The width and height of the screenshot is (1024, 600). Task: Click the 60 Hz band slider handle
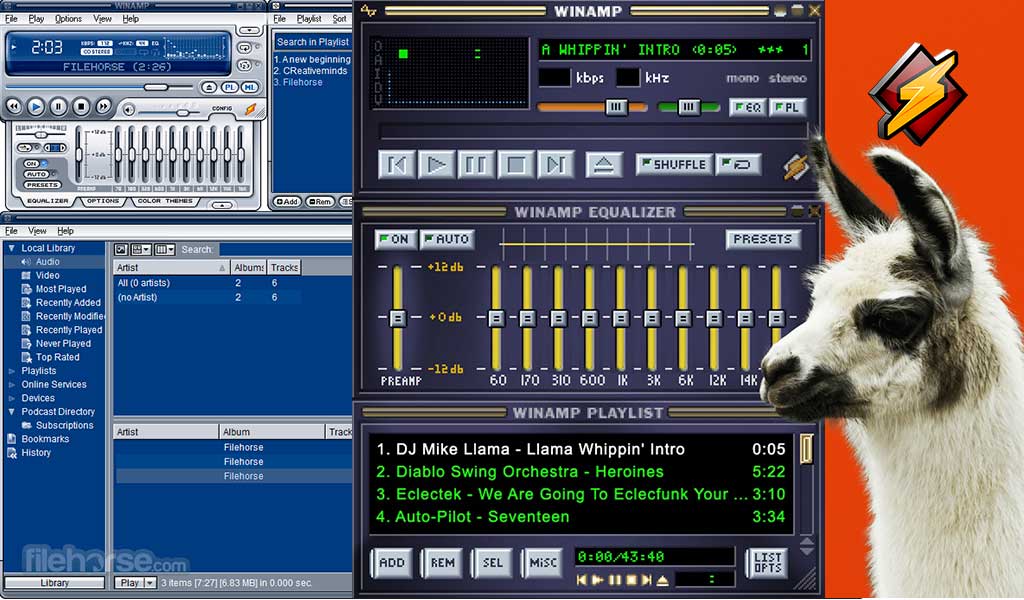496,318
